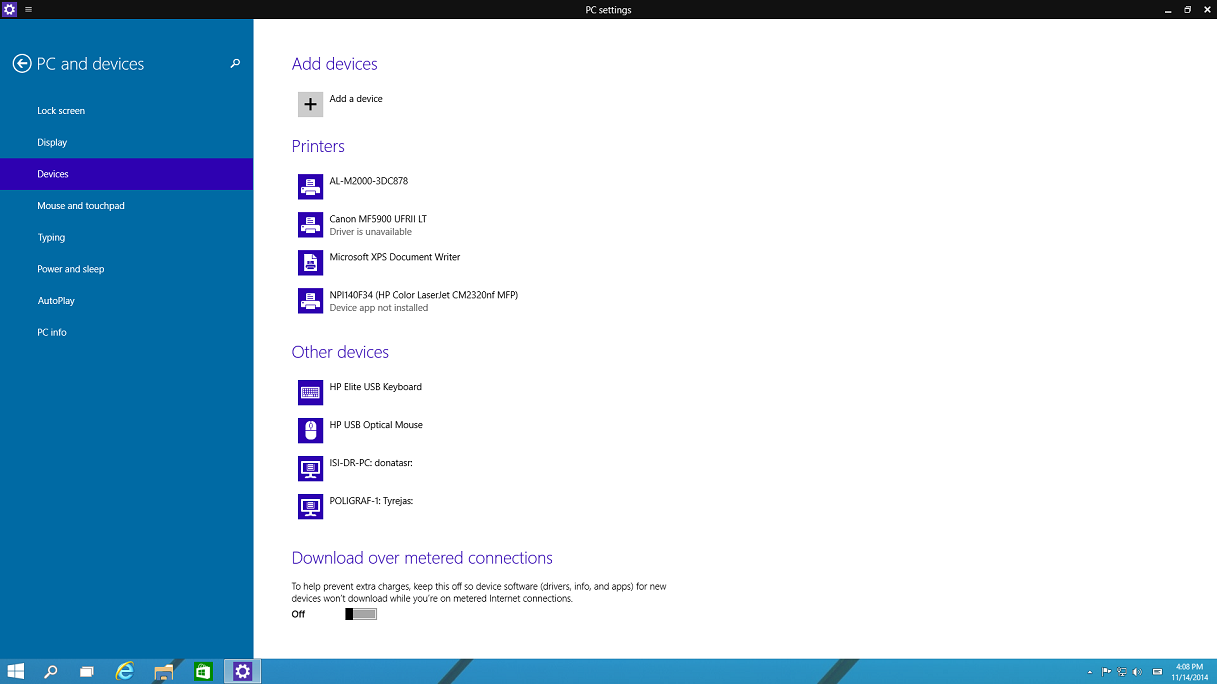Click the plus icon to add a device
The width and height of the screenshot is (1217, 684).
pos(310,104)
